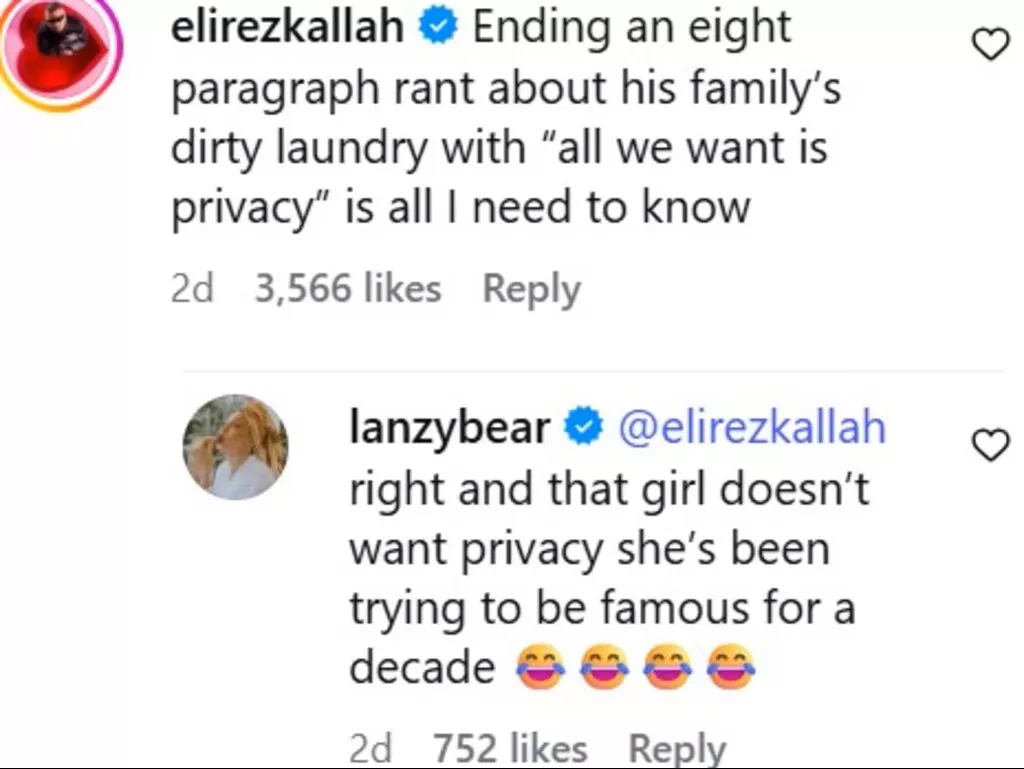Go to the lanzybear username profile

(450, 428)
